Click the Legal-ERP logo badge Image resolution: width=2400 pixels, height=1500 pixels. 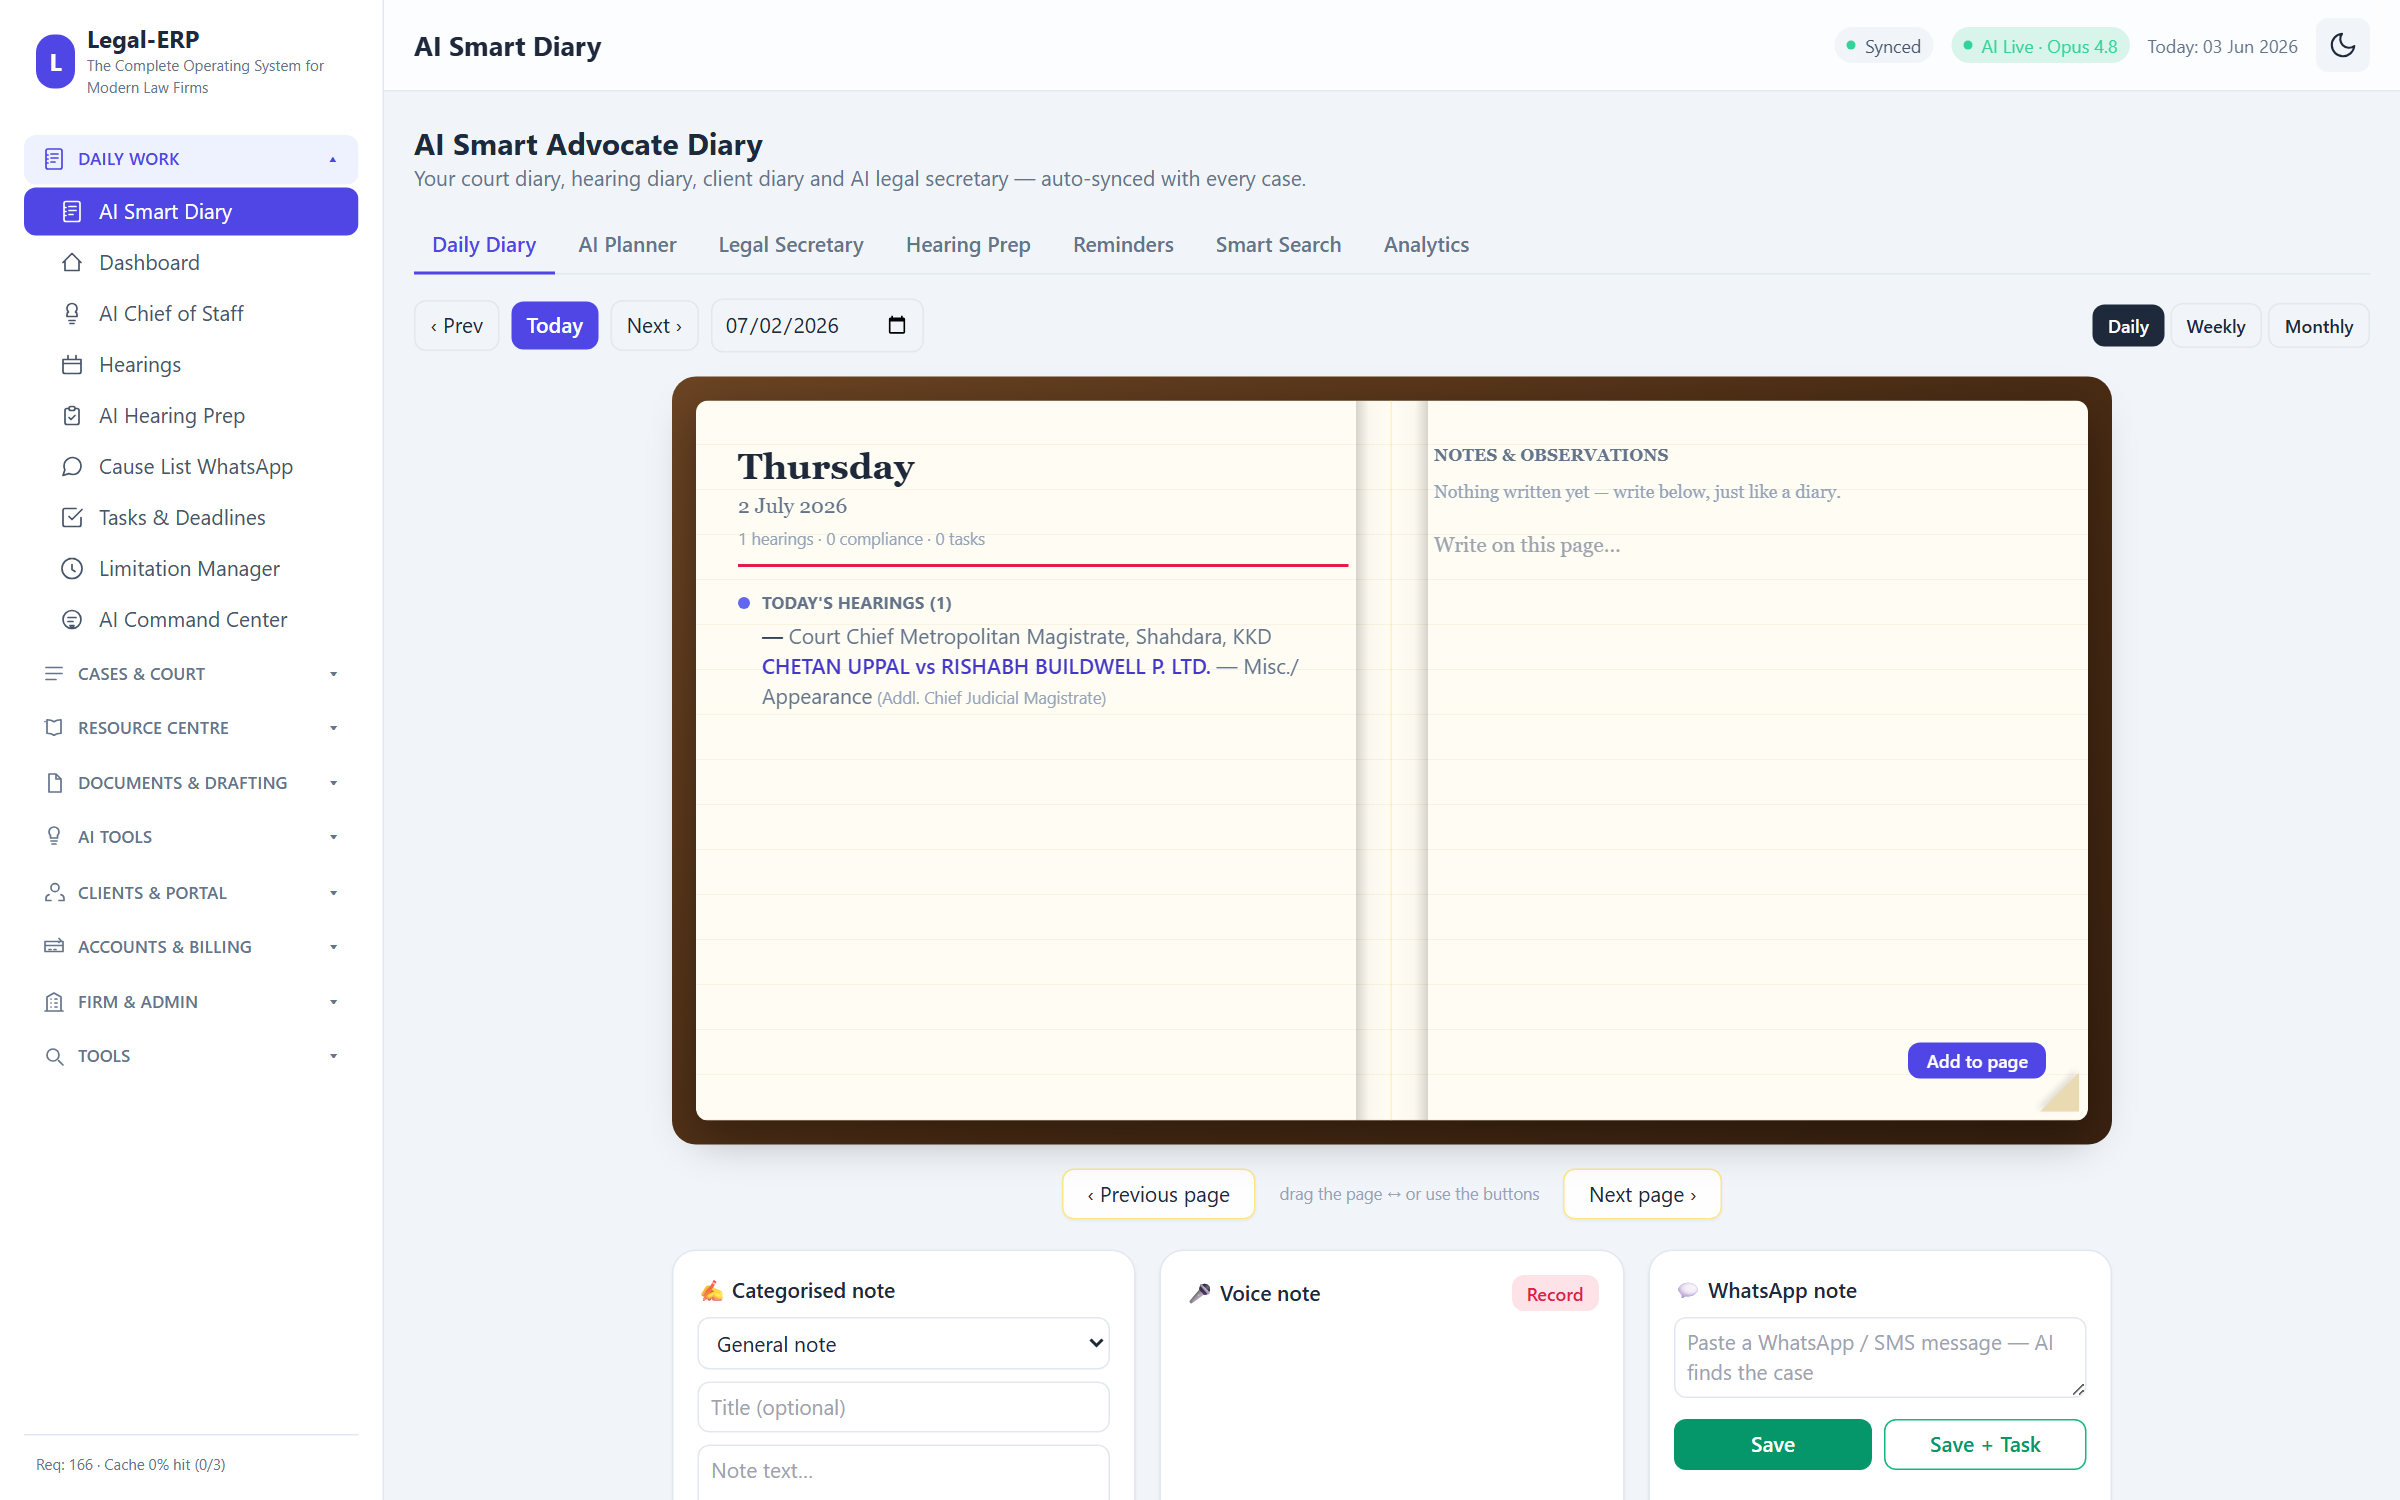55,62
